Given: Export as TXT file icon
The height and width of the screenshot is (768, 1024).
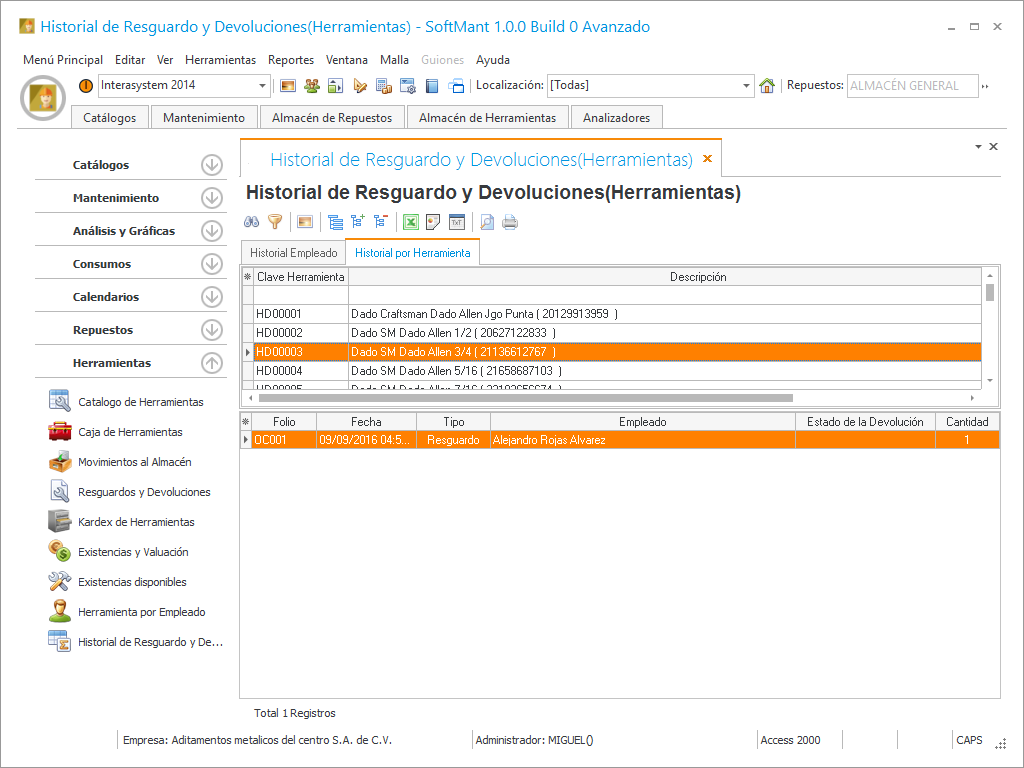Looking at the screenshot, I should (457, 222).
